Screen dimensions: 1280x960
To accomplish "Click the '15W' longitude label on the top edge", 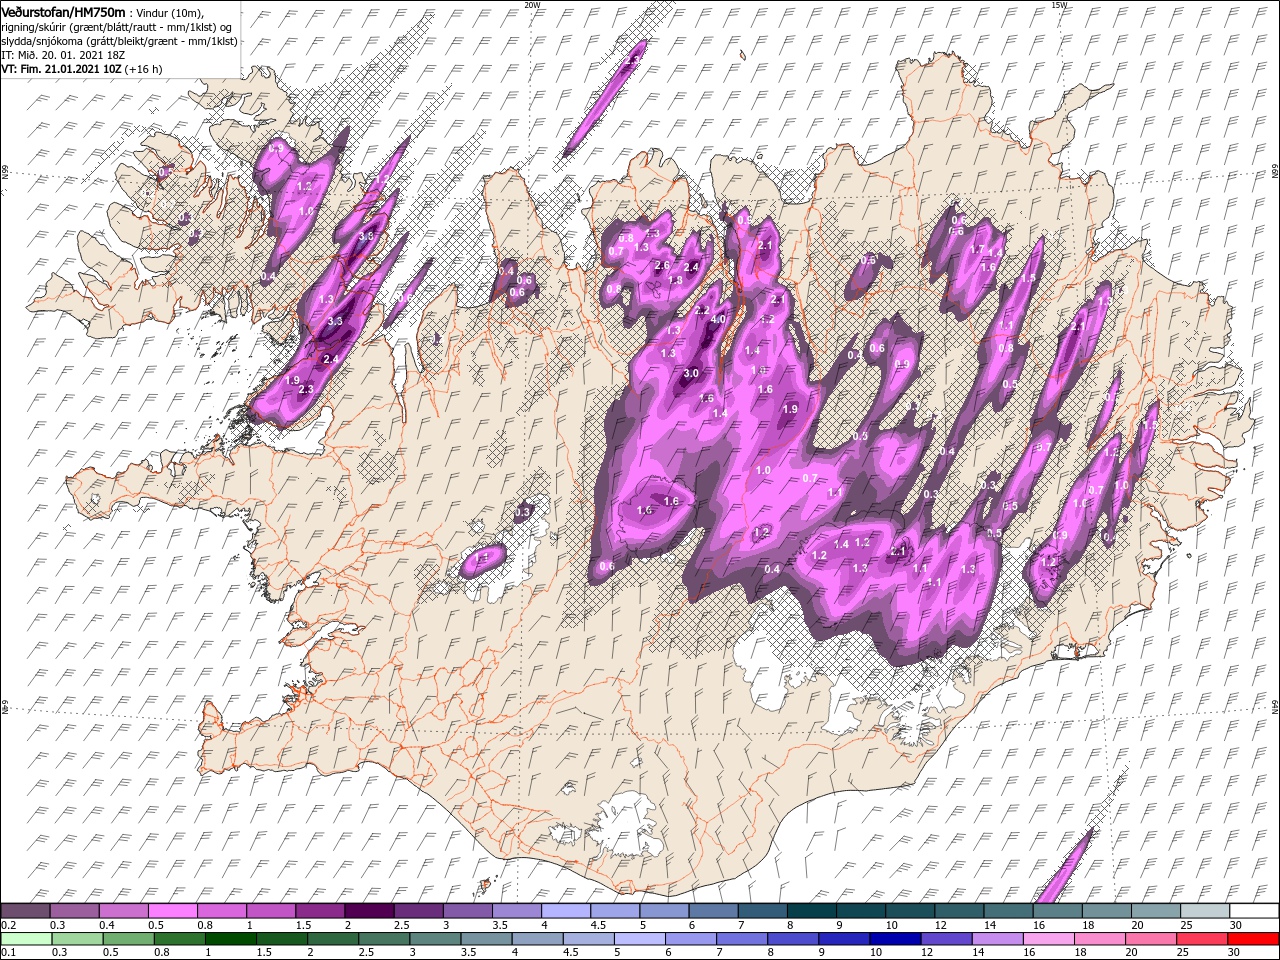I will click(x=1059, y=4).
